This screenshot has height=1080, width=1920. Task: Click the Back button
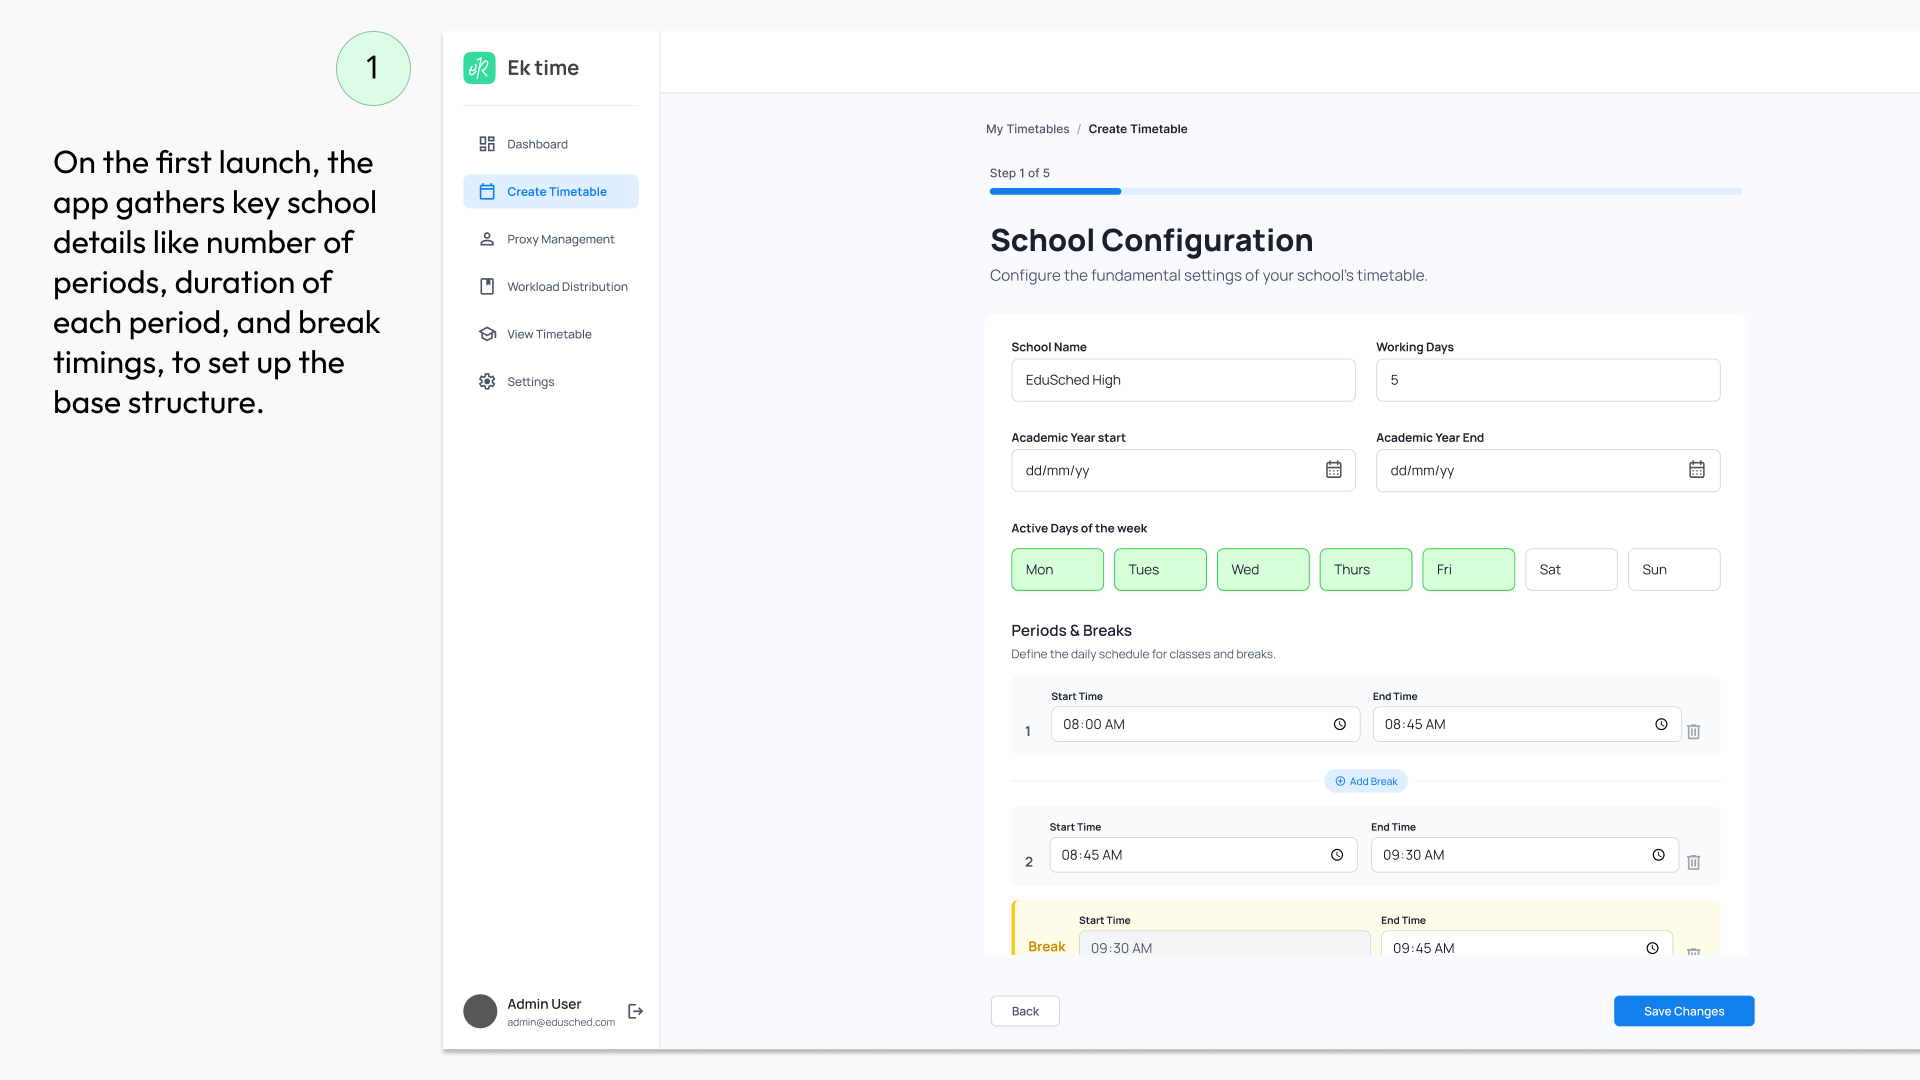(x=1025, y=1011)
